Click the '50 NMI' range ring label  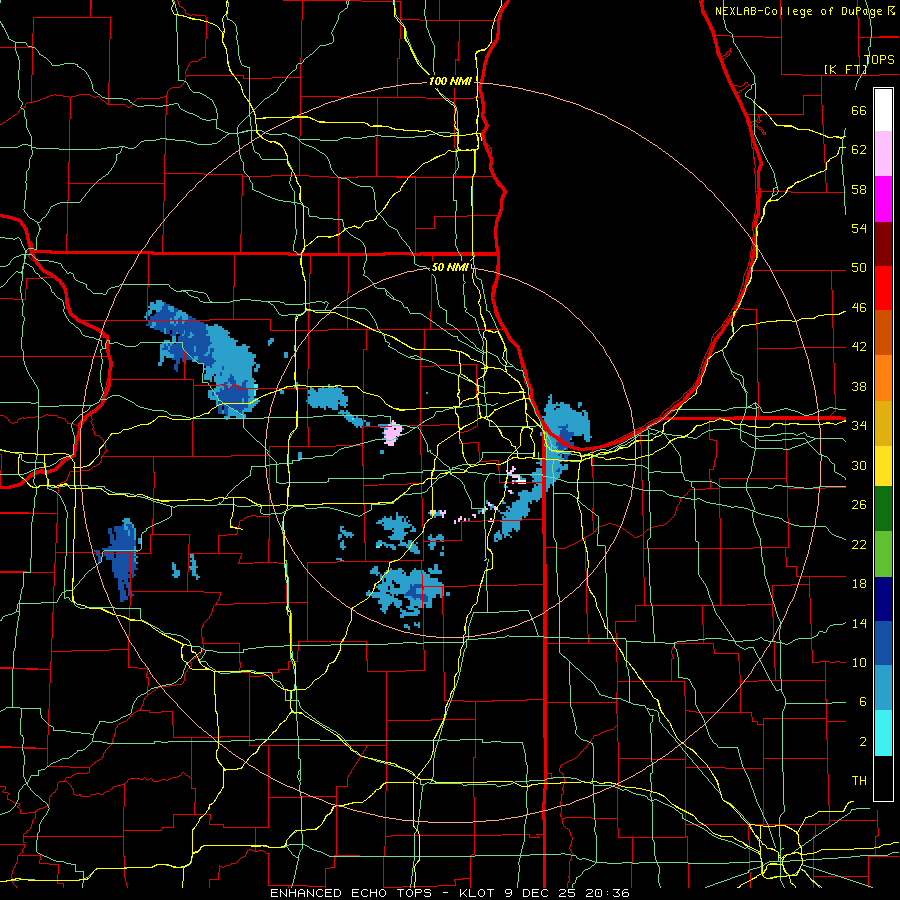click(x=450, y=267)
